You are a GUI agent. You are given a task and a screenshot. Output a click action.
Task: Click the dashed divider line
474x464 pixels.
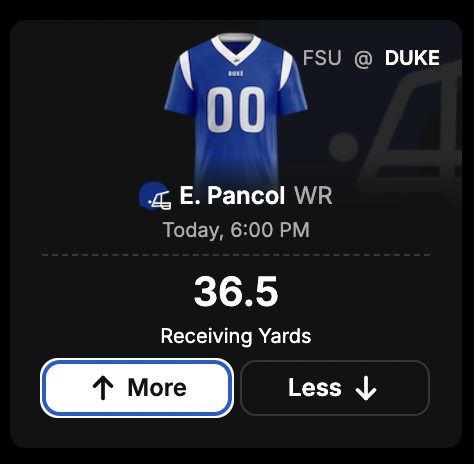tap(236, 255)
